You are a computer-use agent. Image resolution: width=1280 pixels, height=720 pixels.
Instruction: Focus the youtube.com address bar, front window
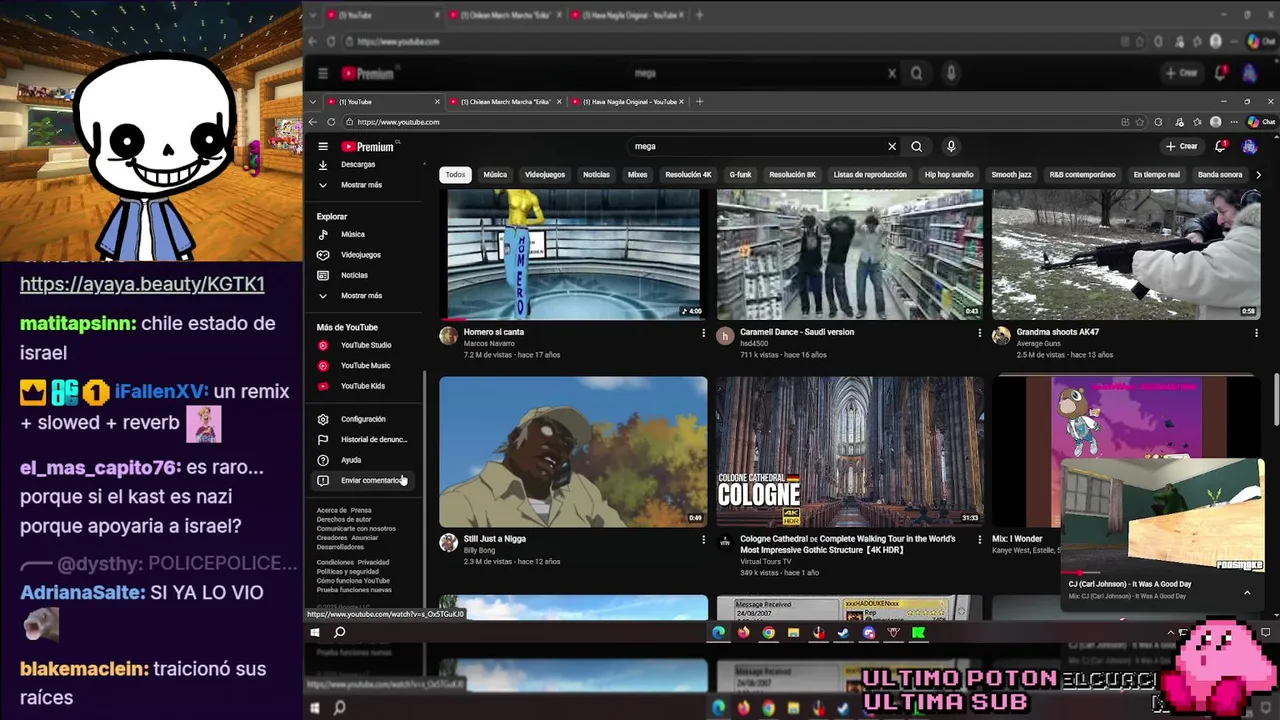pos(730,122)
